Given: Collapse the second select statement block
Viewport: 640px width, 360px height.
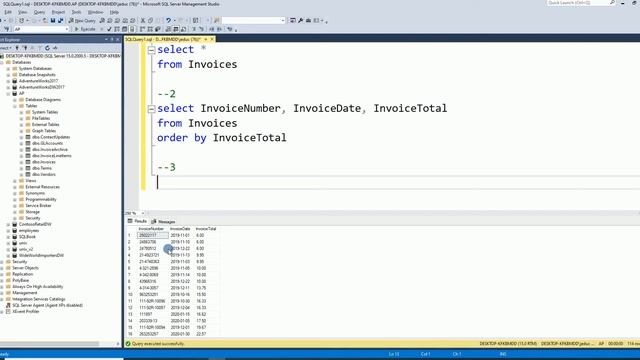Looking at the screenshot, I should [x=151, y=109].
